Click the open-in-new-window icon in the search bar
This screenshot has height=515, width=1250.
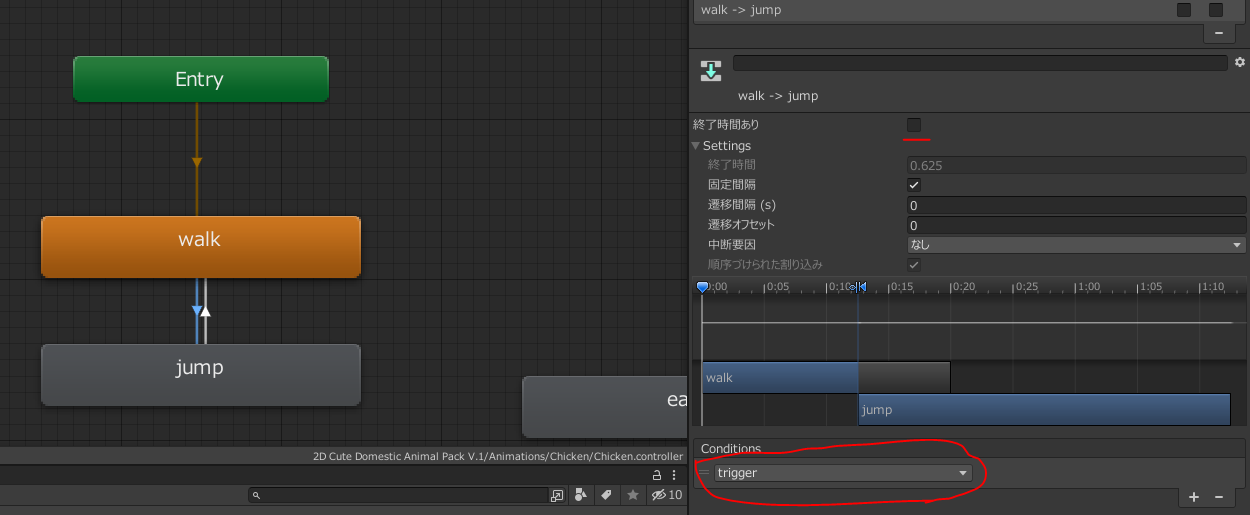557,495
